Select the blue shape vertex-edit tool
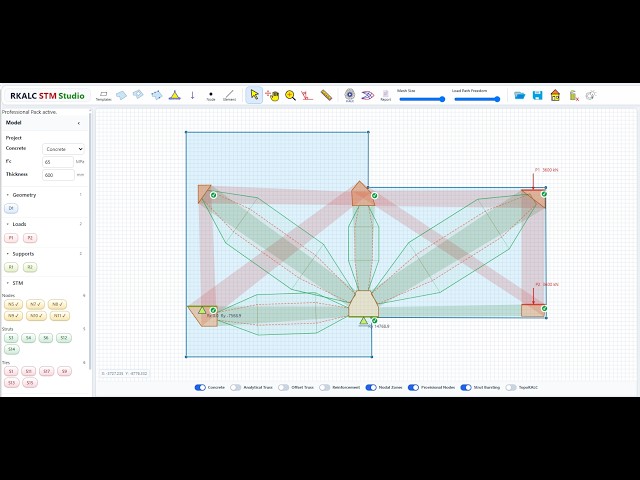 click(157, 95)
